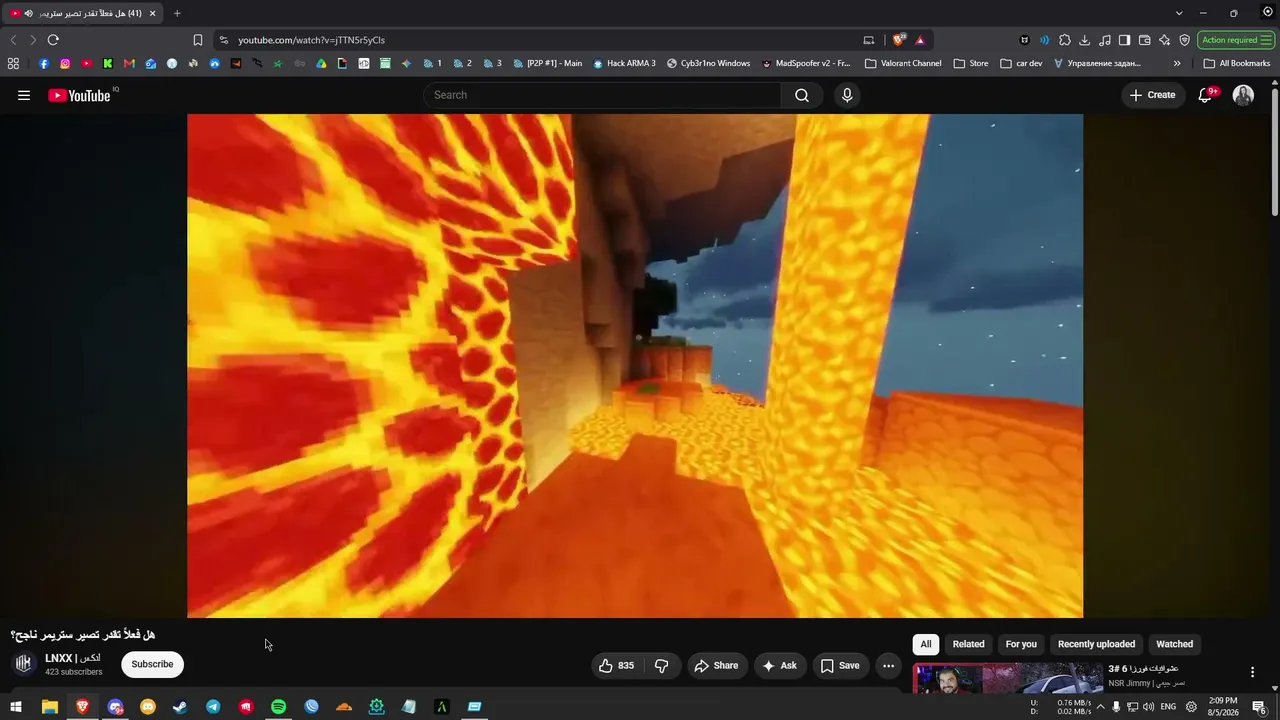1280x720 pixels.
Task: Close the YouTube tab
Action: tap(152, 13)
